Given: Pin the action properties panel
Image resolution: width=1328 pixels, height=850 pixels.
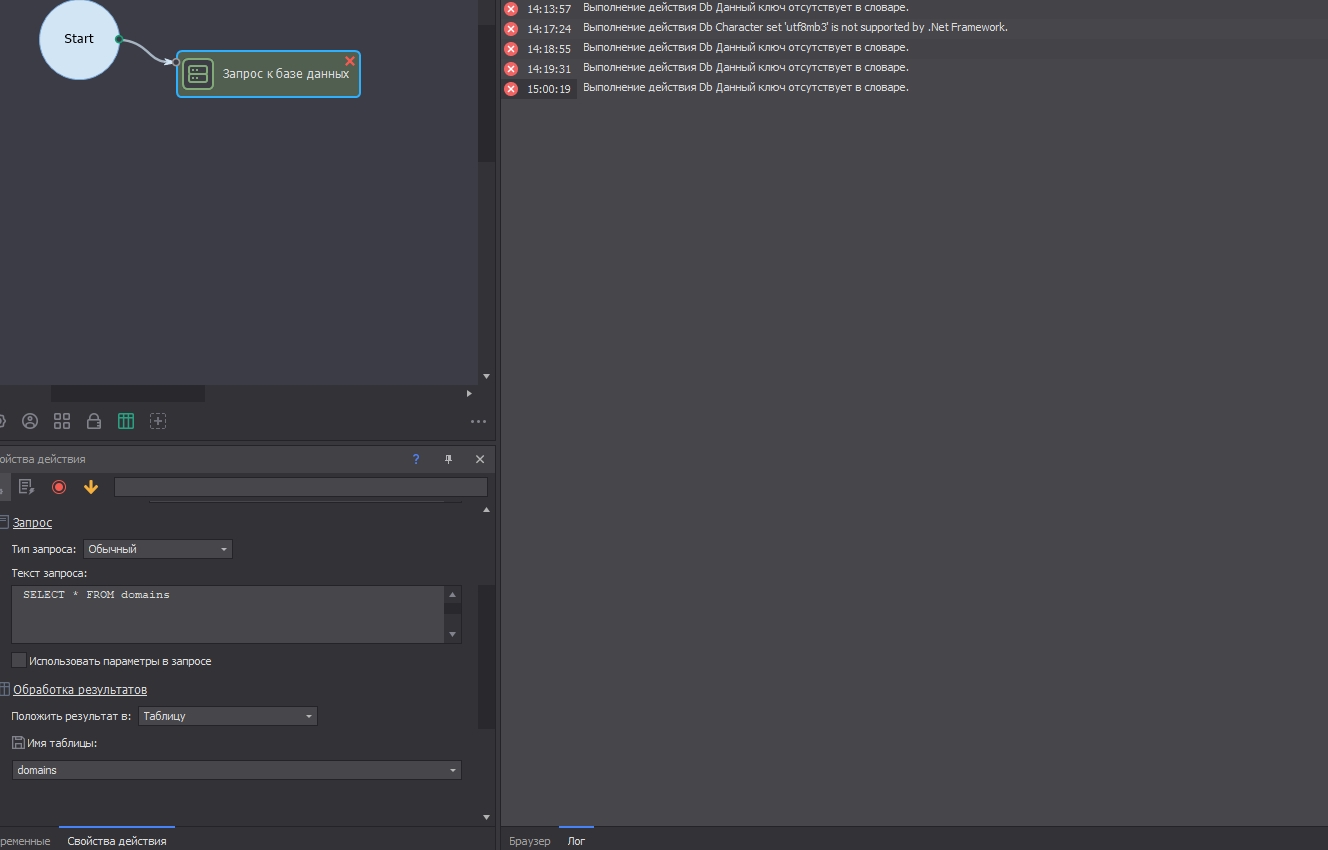Looking at the screenshot, I should click(x=448, y=459).
